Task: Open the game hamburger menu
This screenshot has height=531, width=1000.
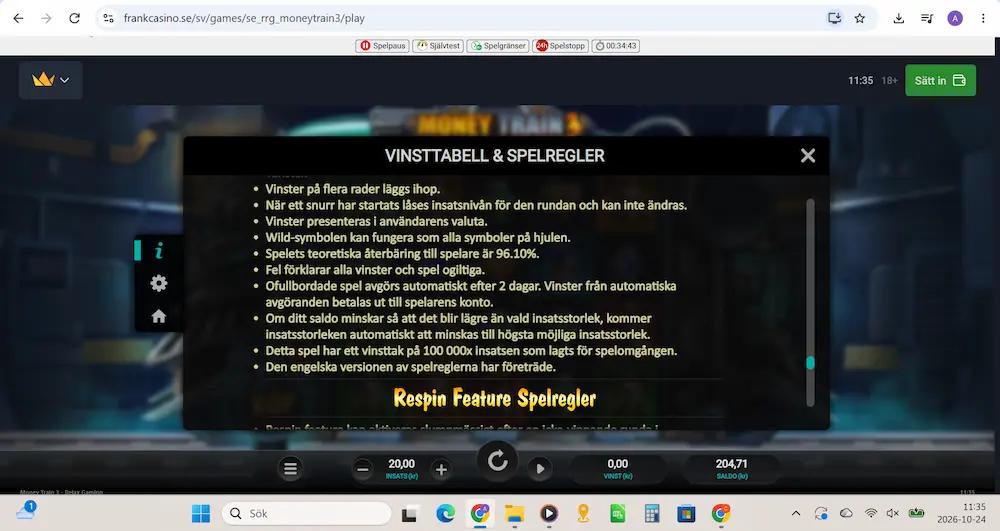Action: point(290,469)
